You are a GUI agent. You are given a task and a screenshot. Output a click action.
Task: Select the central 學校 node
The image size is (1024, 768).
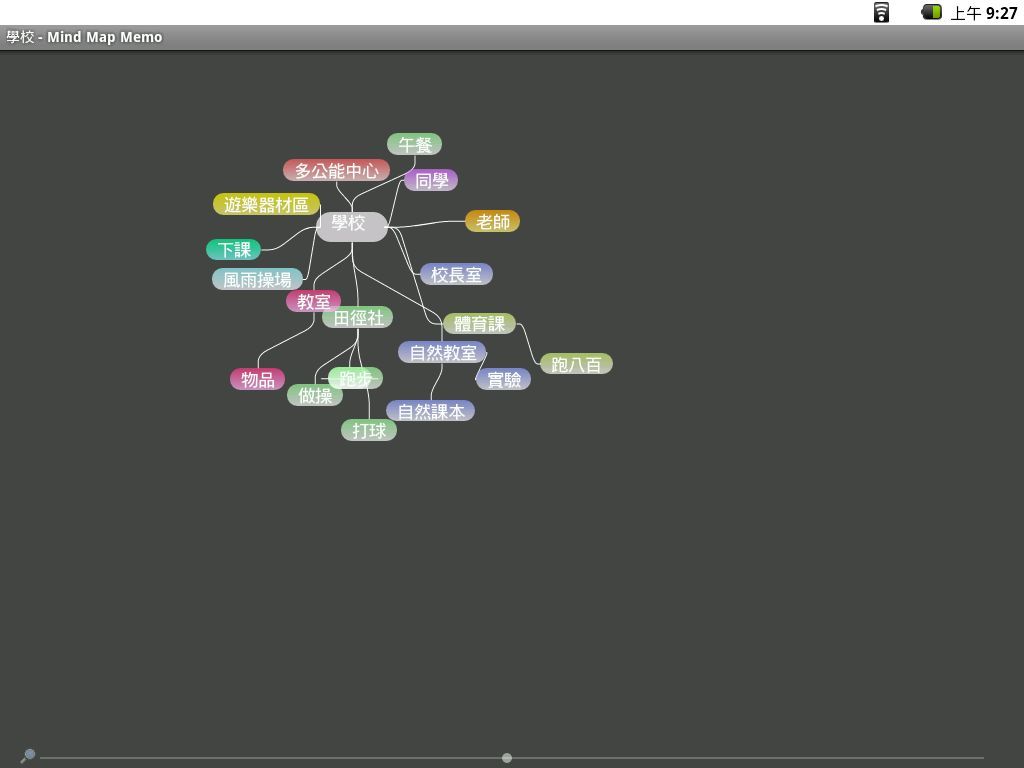coord(351,225)
